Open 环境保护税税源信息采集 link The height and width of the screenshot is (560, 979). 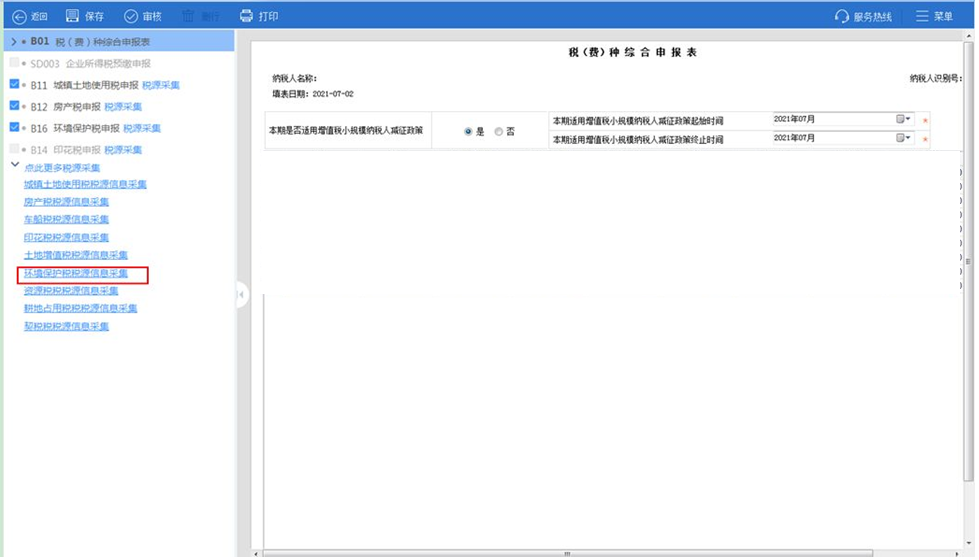(x=76, y=273)
